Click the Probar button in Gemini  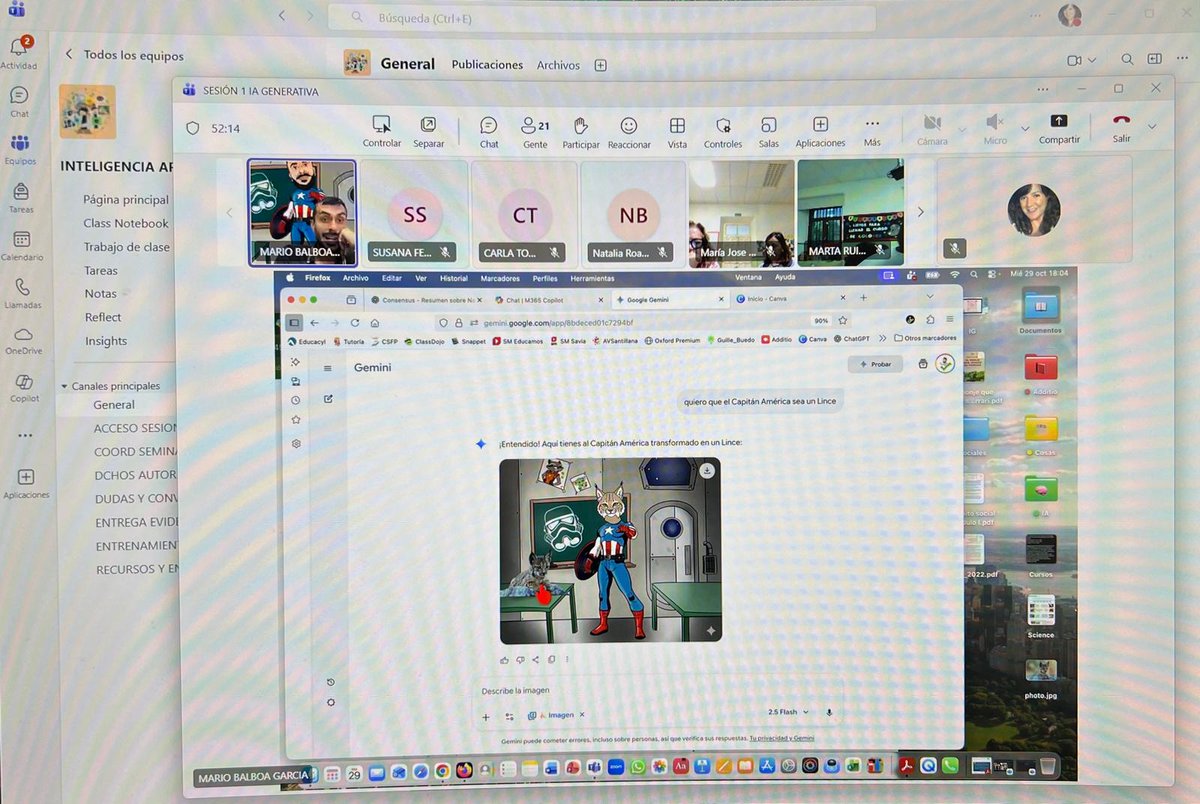[x=875, y=364]
